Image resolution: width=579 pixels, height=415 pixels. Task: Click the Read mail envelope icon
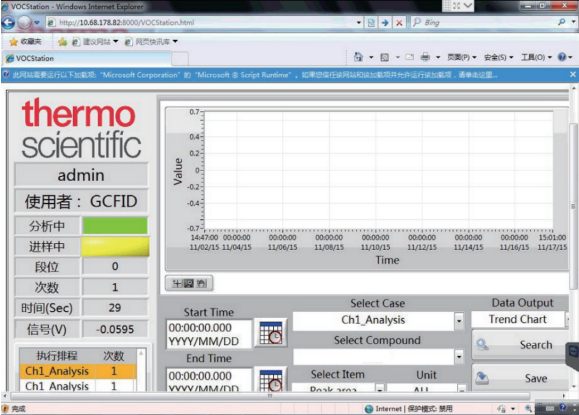tap(409, 57)
